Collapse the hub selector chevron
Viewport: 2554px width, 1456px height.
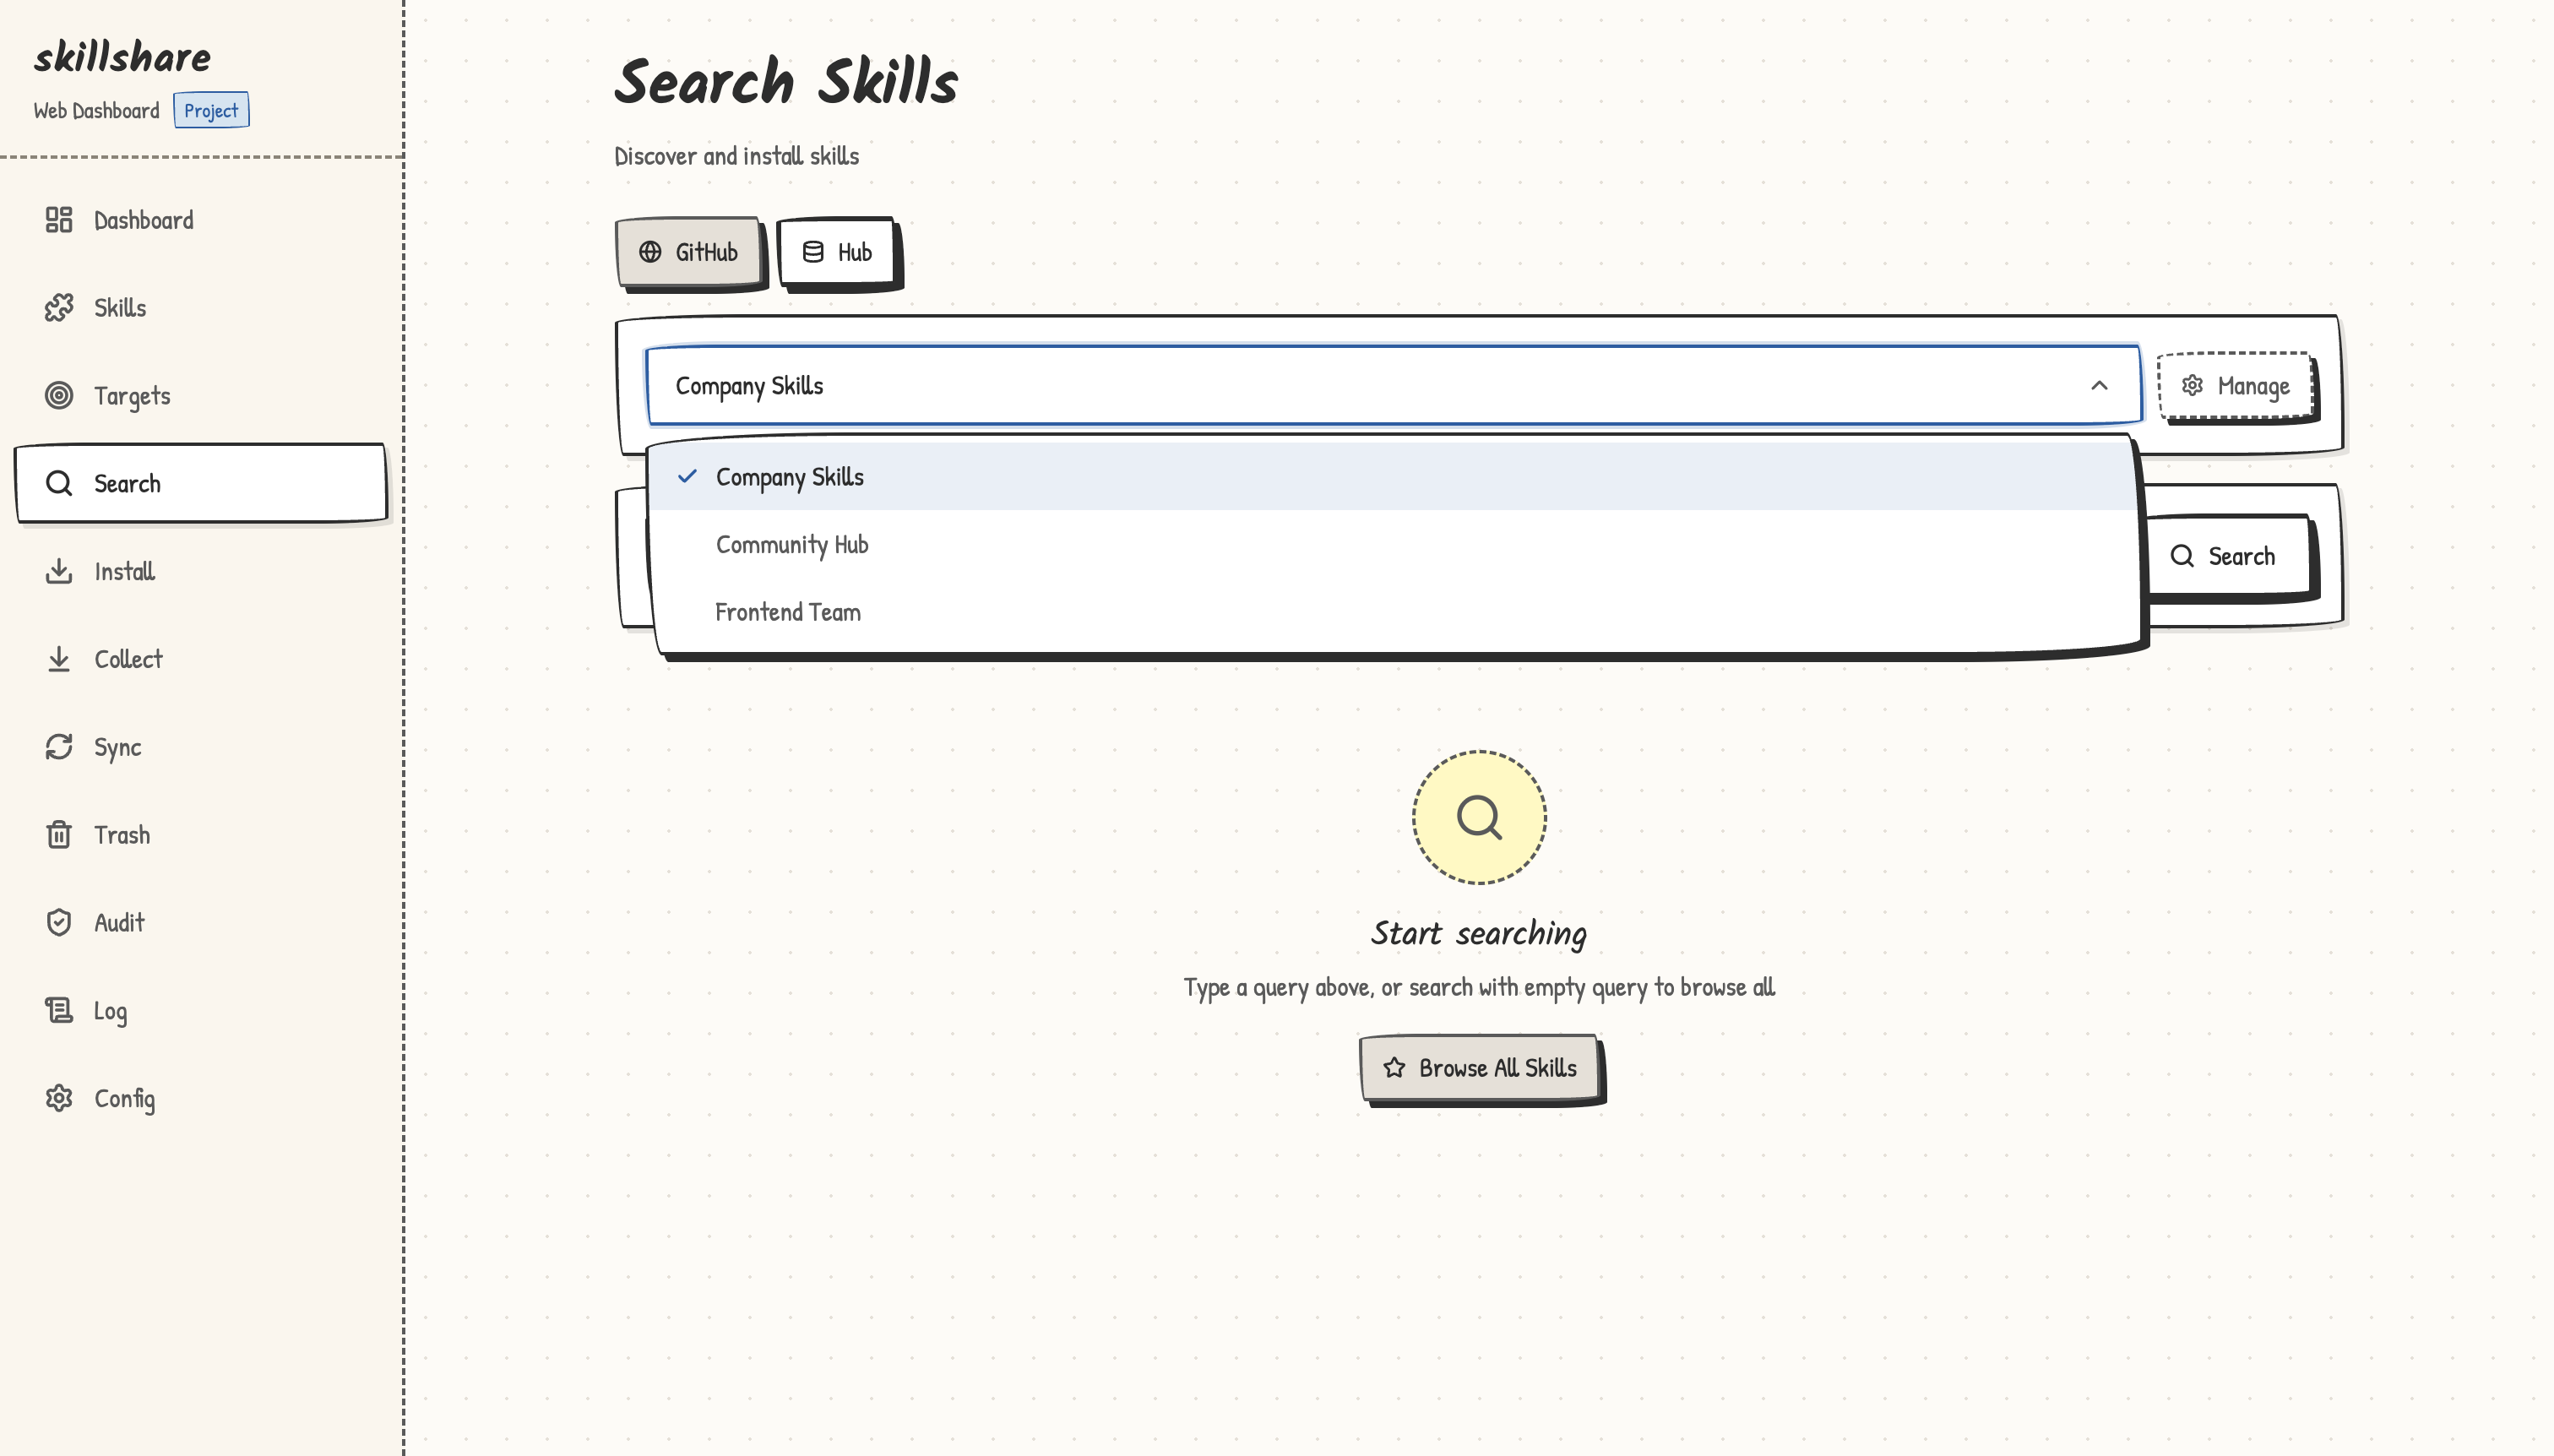click(x=2099, y=386)
